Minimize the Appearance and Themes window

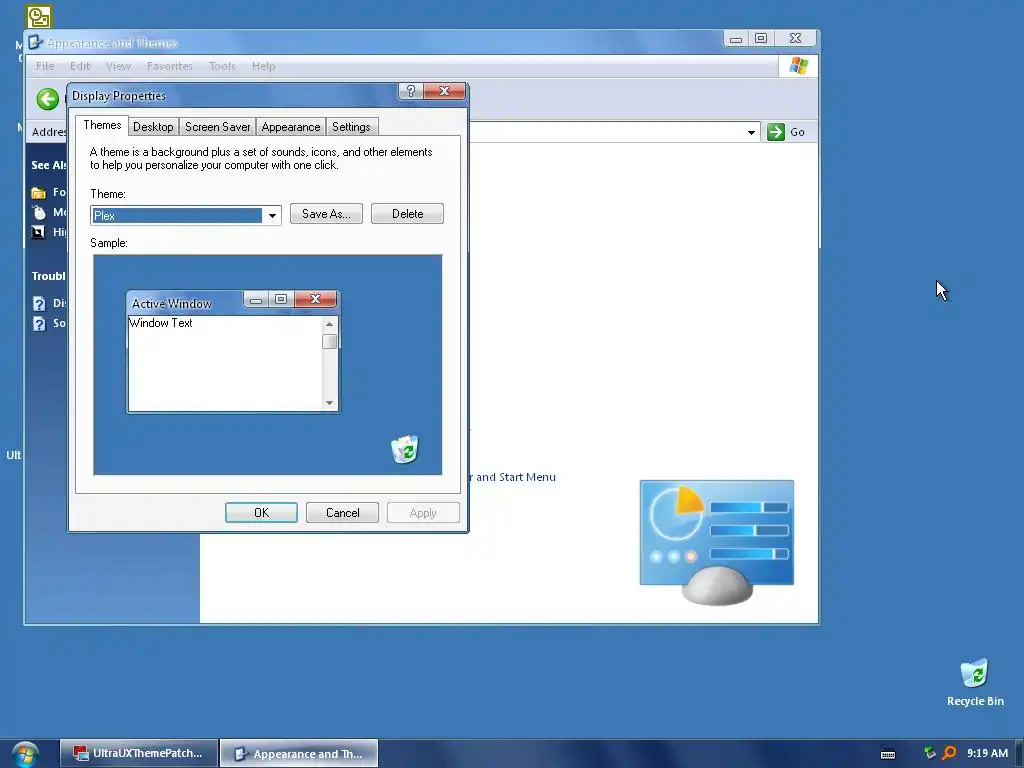tap(736, 39)
